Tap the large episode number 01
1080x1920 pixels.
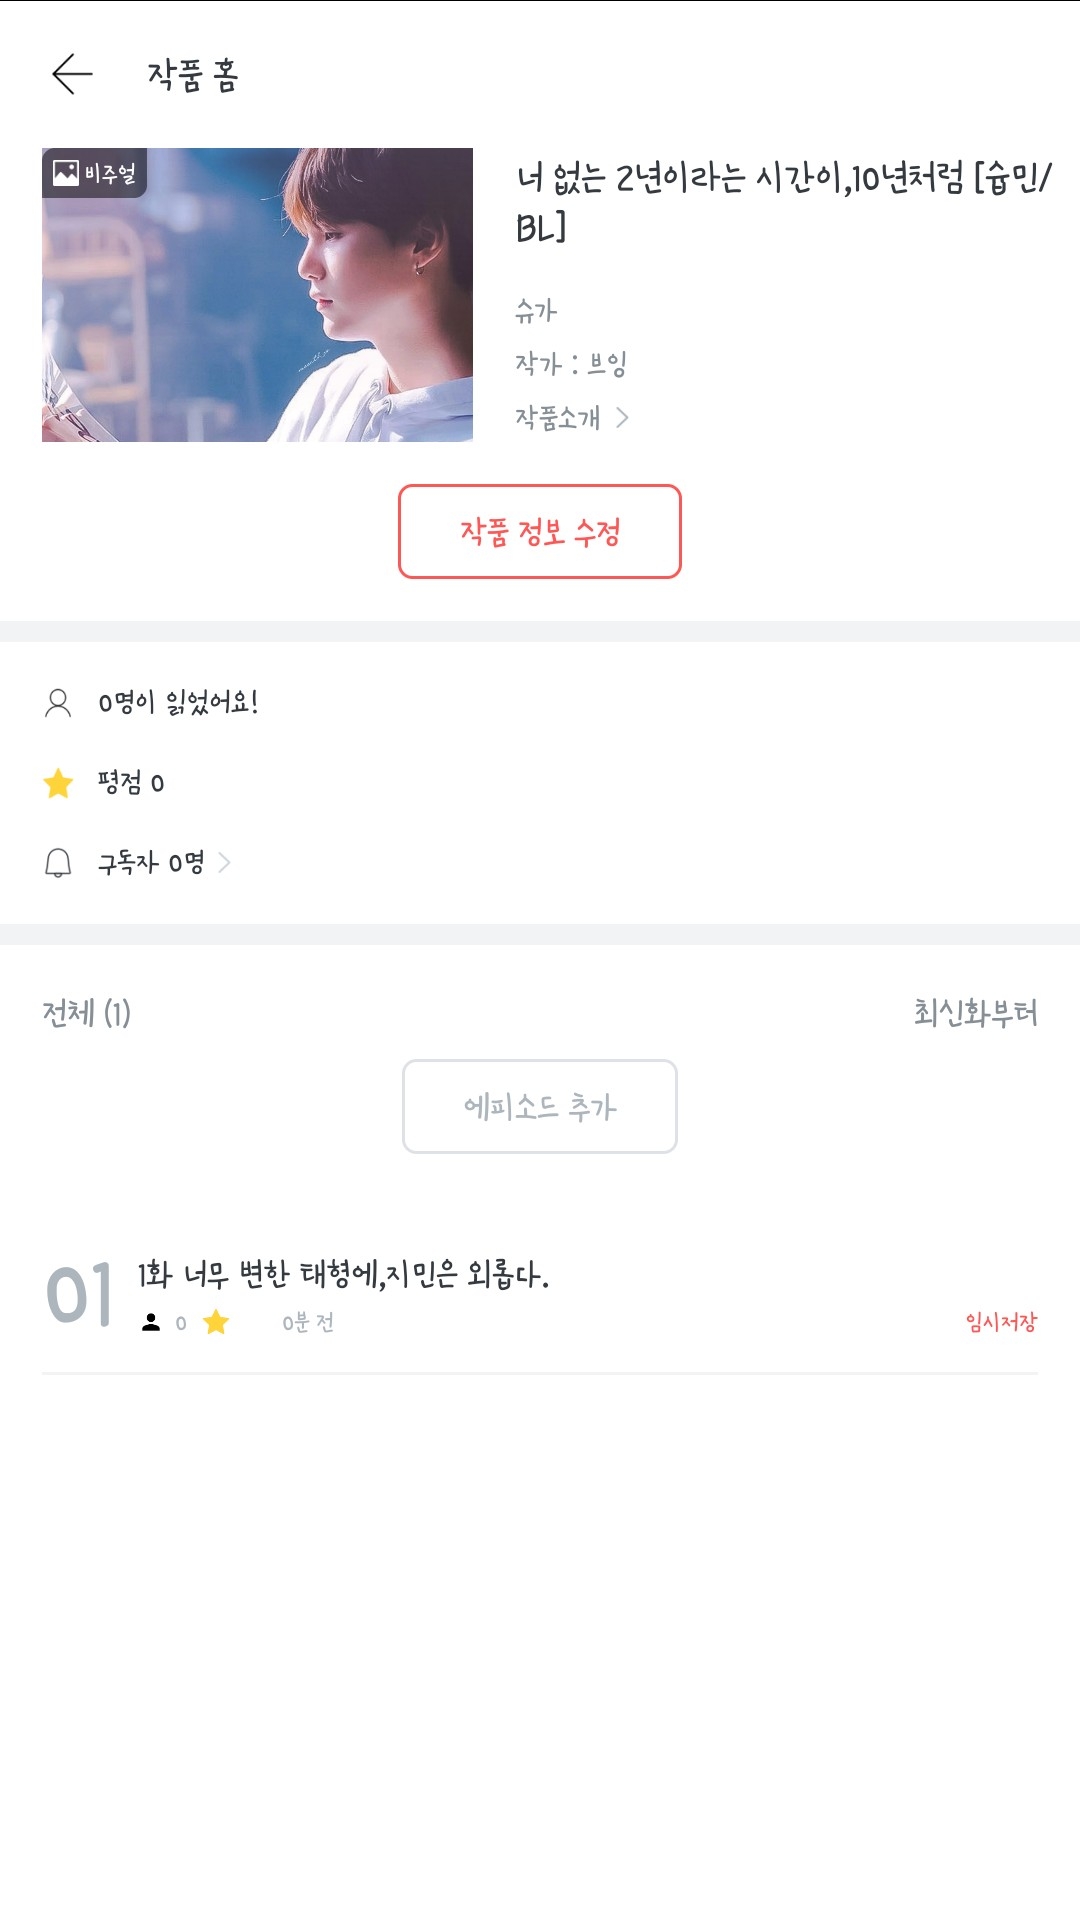click(x=80, y=1296)
